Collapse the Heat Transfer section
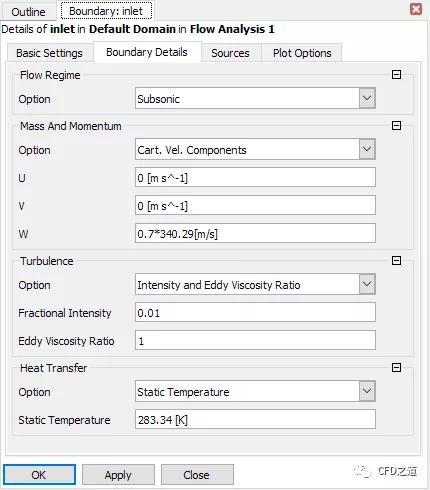Viewport: 430px width, 490px height. pyautogui.click(x=396, y=368)
